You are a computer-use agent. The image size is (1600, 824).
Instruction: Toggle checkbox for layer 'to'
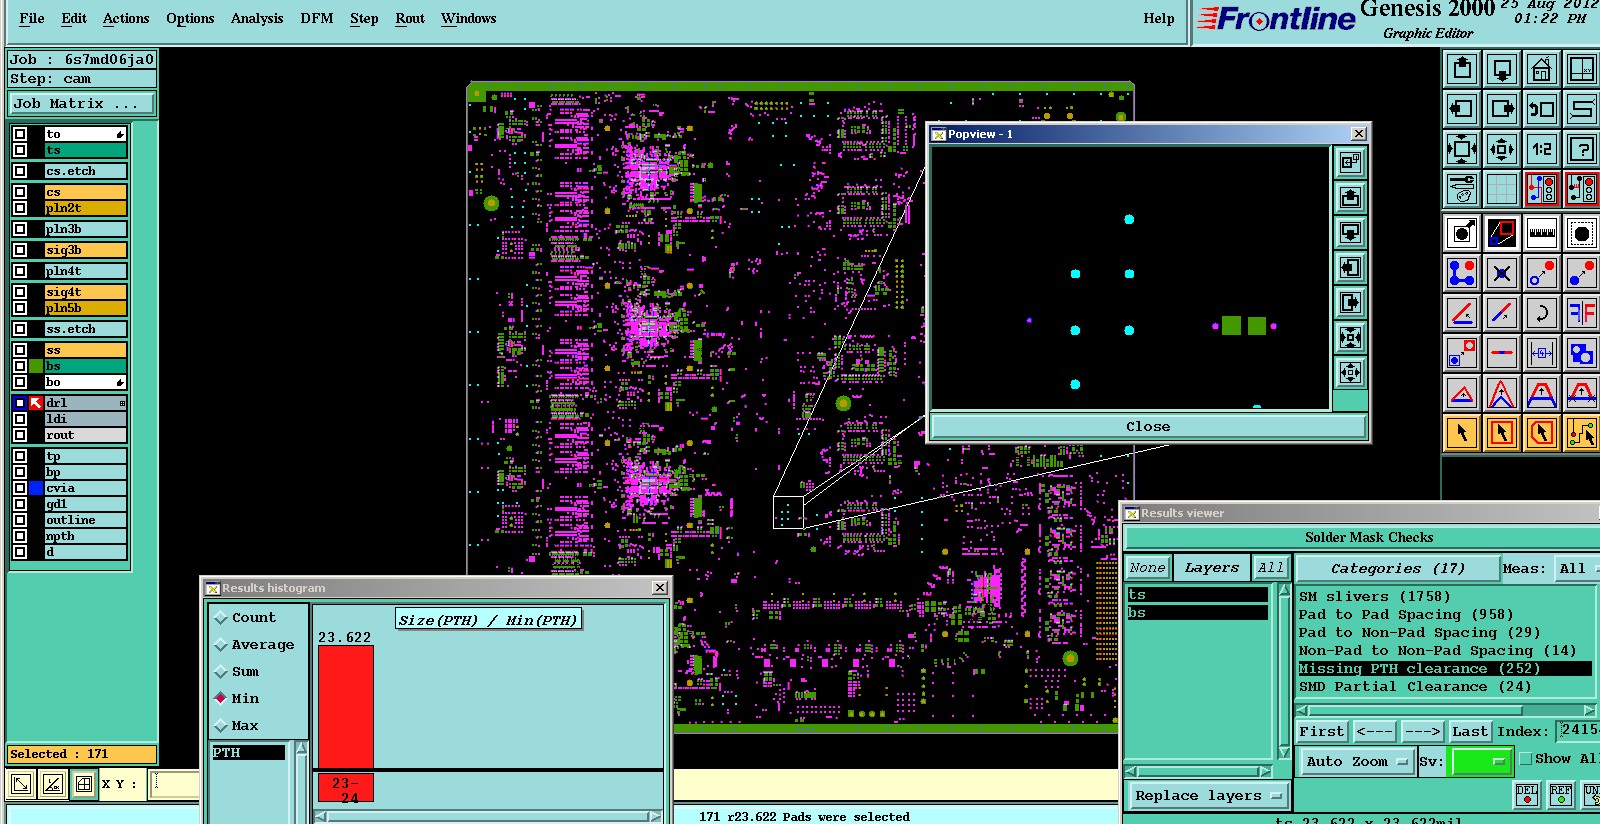point(20,134)
